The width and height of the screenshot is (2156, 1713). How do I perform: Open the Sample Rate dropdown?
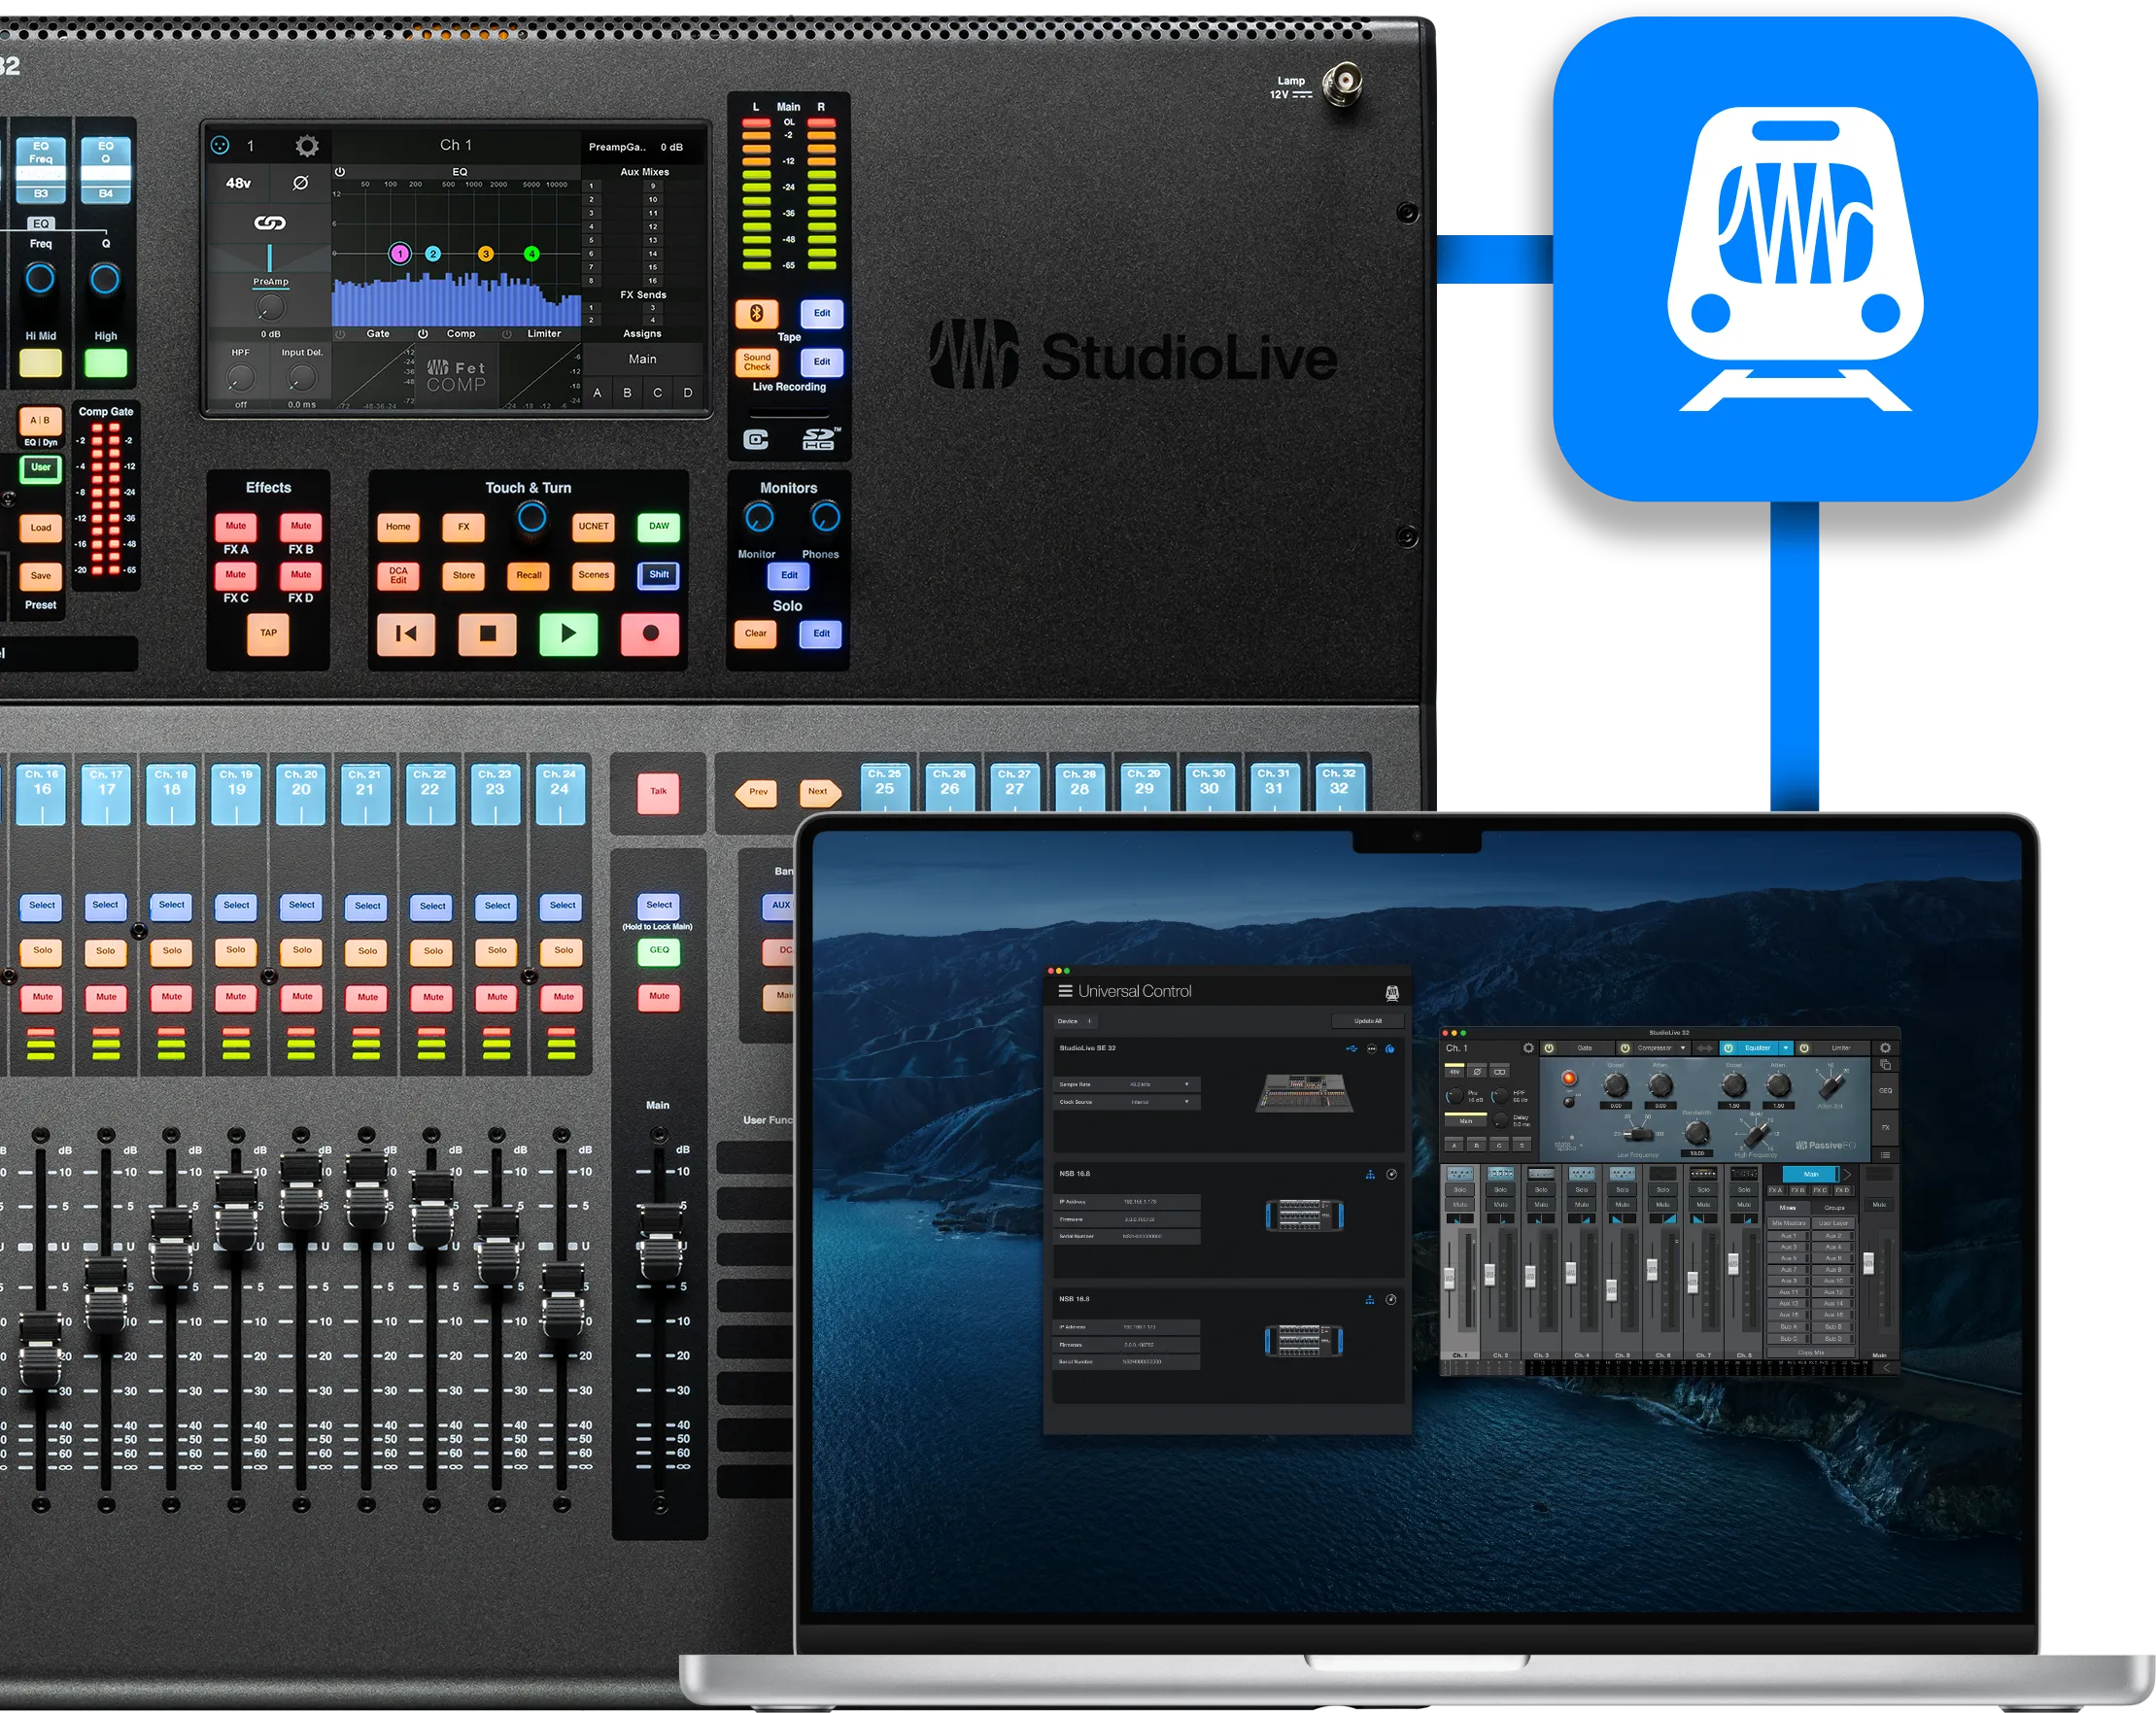pyautogui.click(x=1186, y=1084)
